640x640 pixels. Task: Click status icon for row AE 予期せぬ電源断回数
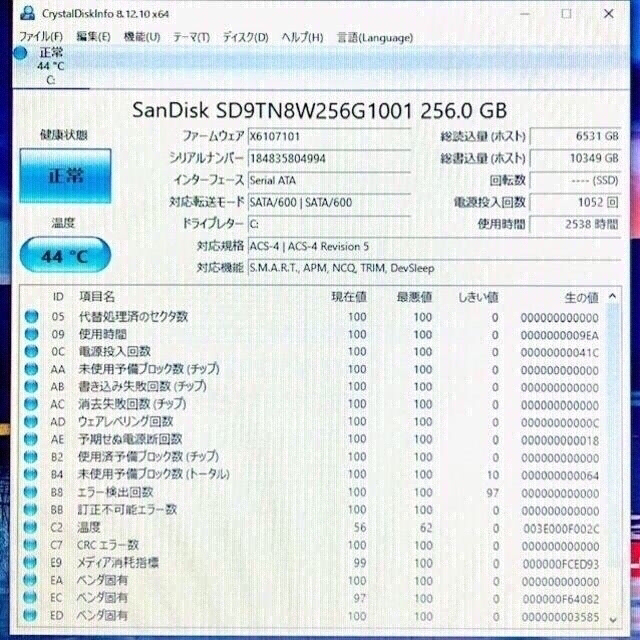(x=31, y=439)
